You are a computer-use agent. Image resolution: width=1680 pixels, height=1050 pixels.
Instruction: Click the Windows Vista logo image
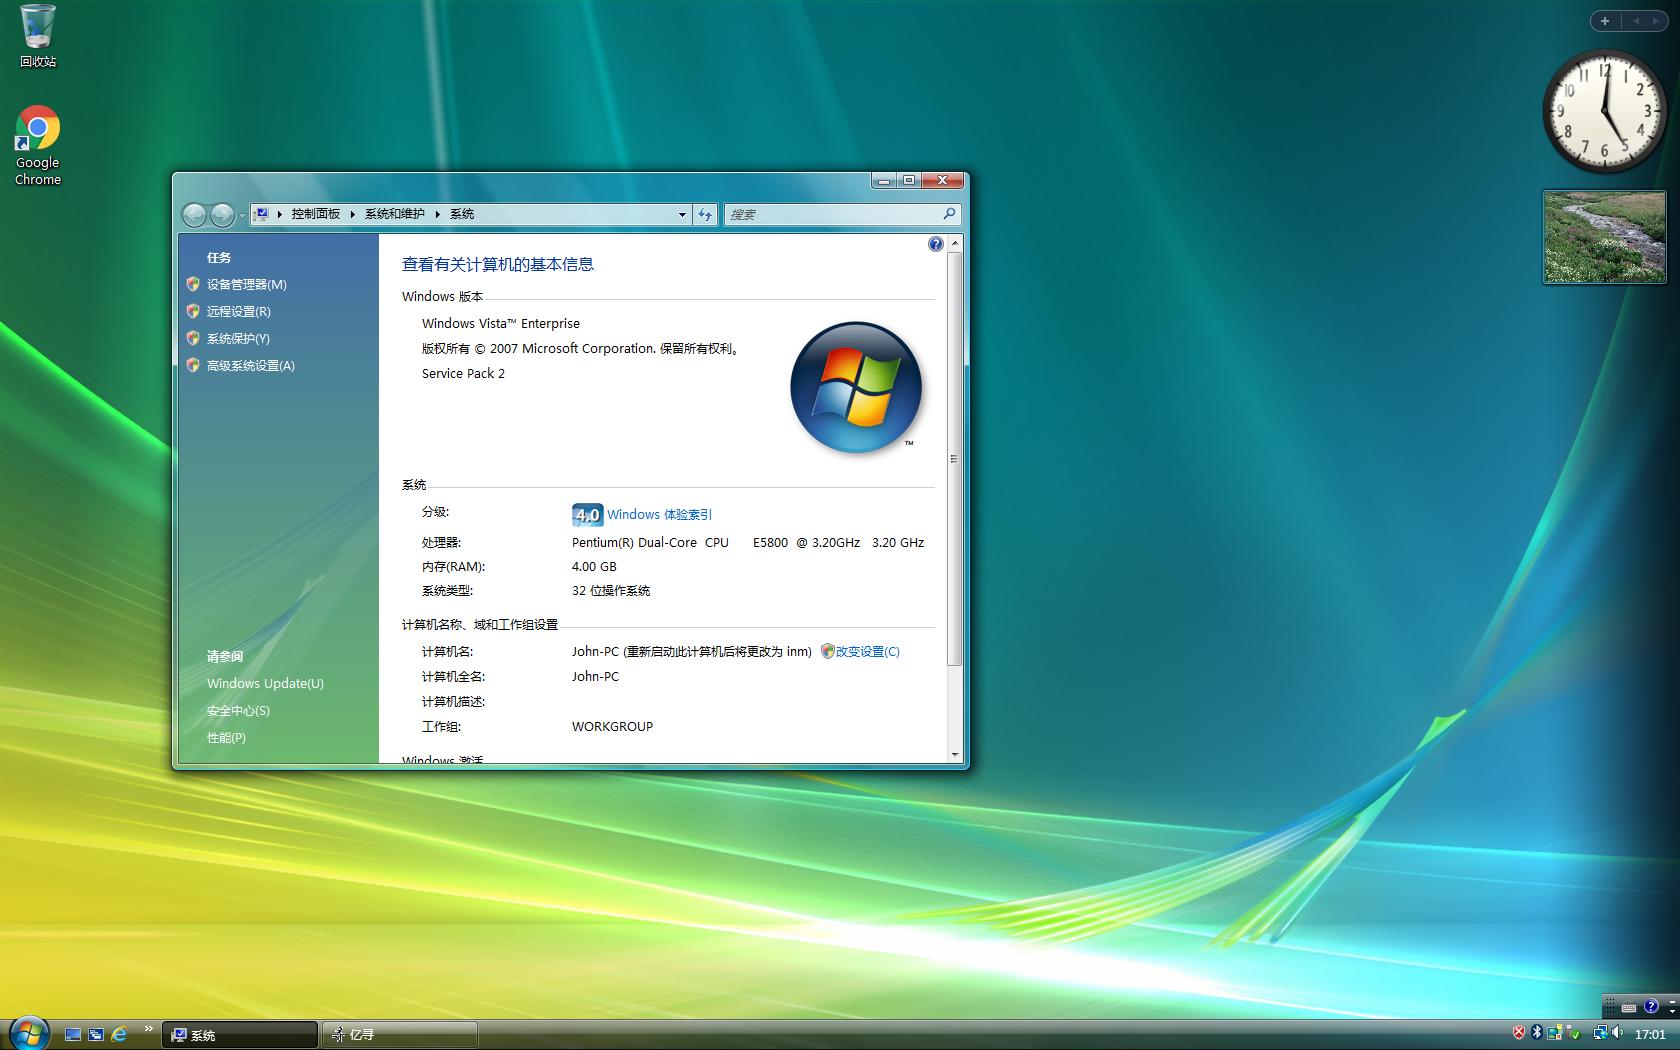856,388
